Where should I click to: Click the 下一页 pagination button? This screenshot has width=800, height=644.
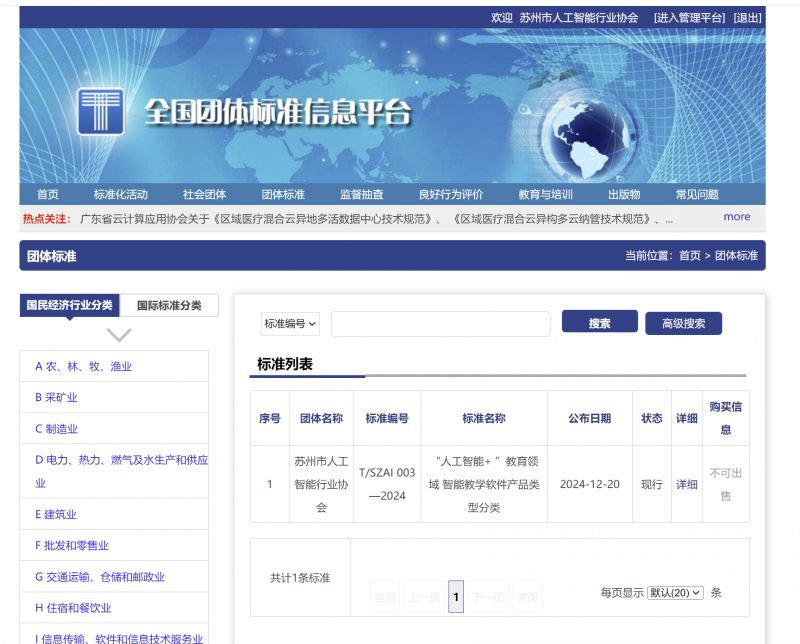click(488, 597)
